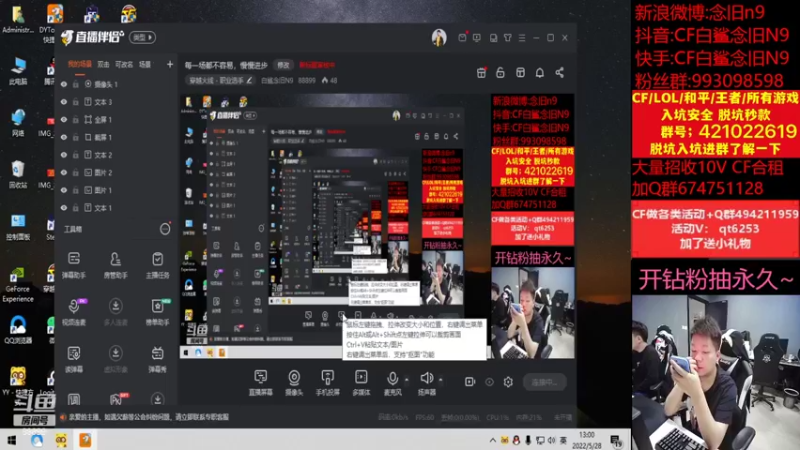The width and height of the screenshot is (800, 450).
Task: Click the user avatar in title bar
Action: point(439,37)
